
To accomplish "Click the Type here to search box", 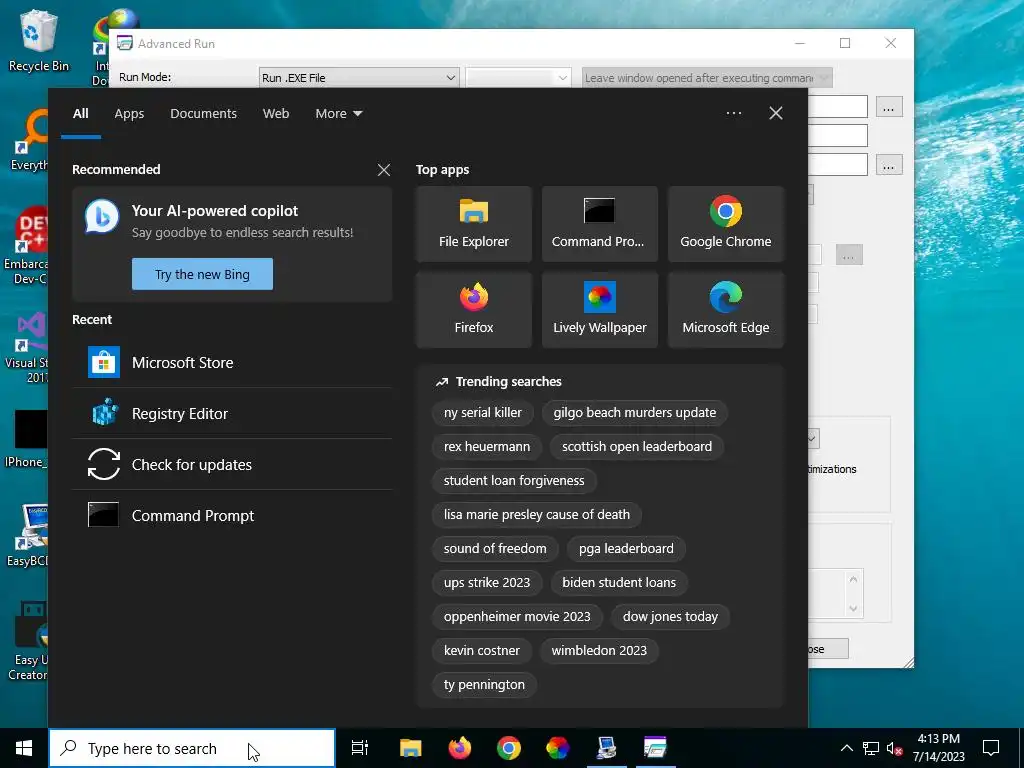I will click(192, 748).
